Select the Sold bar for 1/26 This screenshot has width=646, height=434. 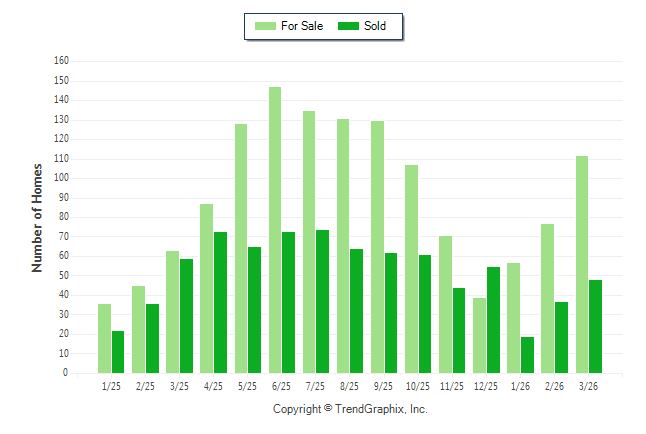[x=527, y=354]
